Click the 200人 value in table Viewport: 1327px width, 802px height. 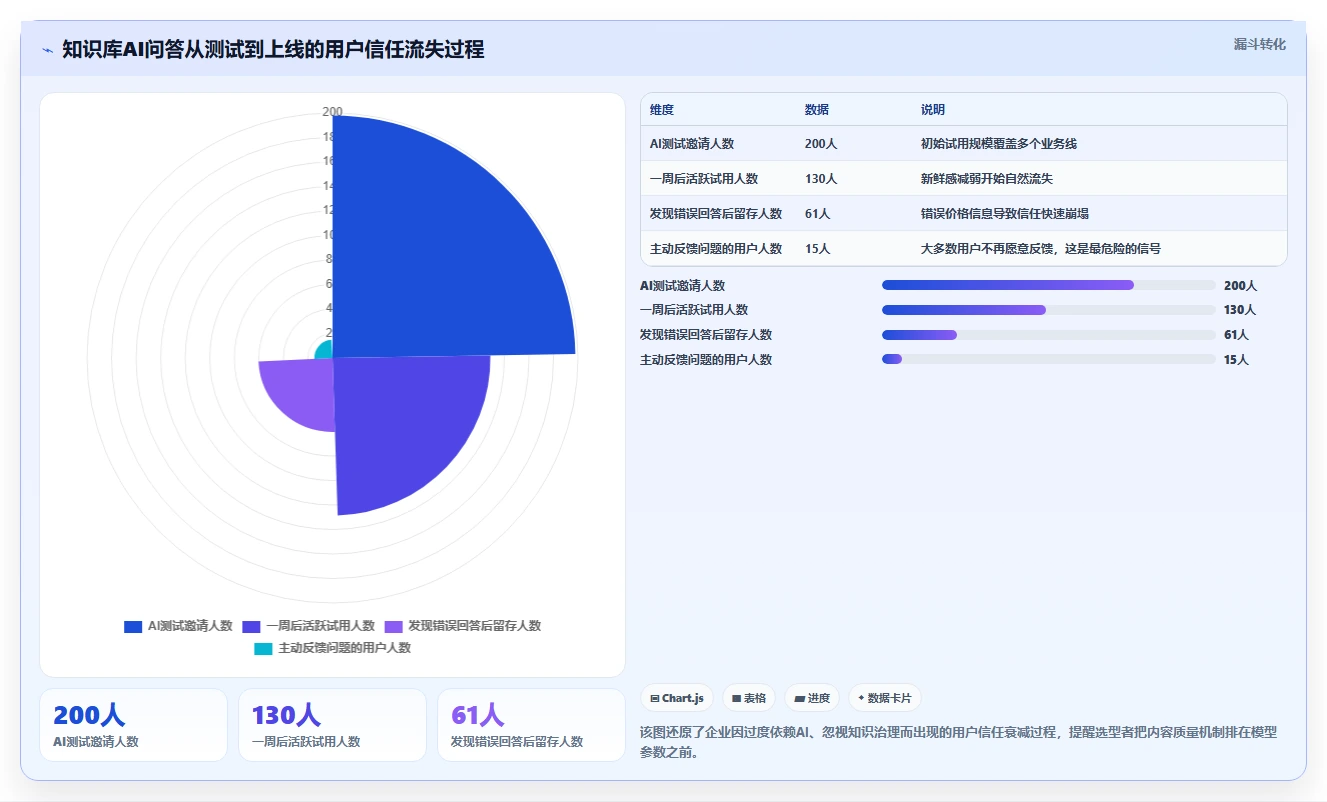pyautogui.click(x=821, y=144)
